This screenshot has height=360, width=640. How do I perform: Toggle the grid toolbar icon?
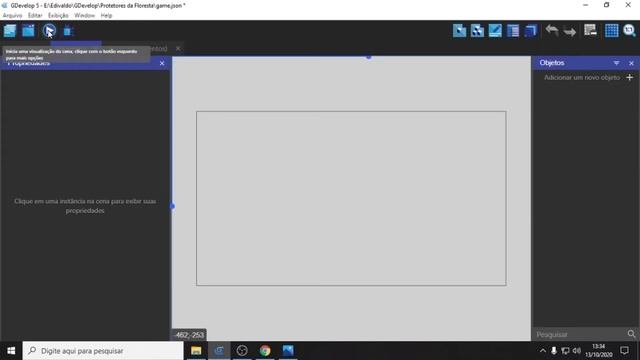[x=611, y=31]
